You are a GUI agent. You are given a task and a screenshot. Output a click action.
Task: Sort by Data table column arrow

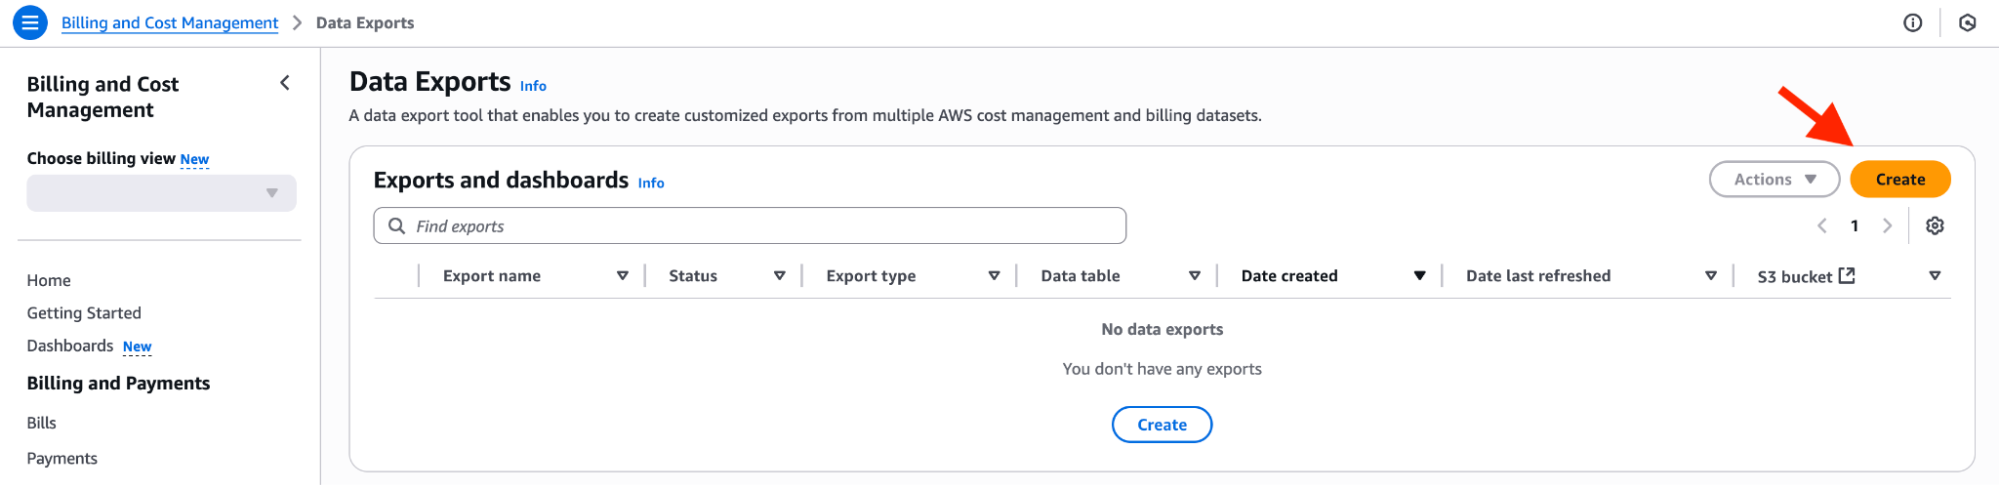tap(1194, 276)
